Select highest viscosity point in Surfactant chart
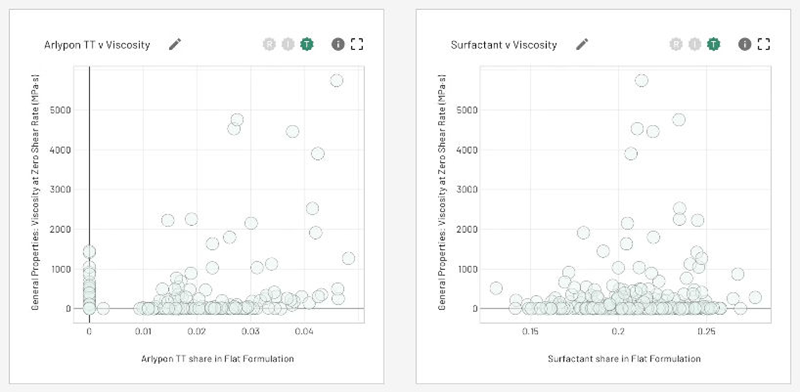Image resolution: width=800 pixels, height=392 pixels. pyautogui.click(x=641, y=80)
